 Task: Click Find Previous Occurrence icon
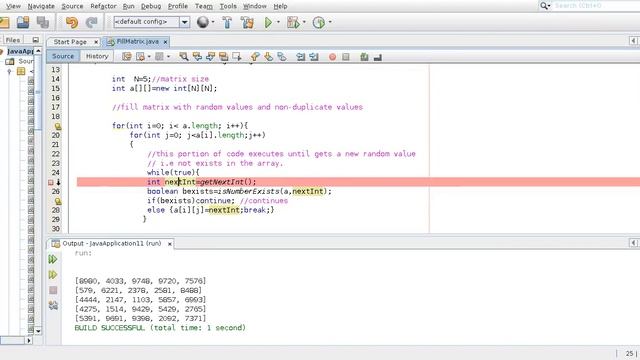[197, 57]
